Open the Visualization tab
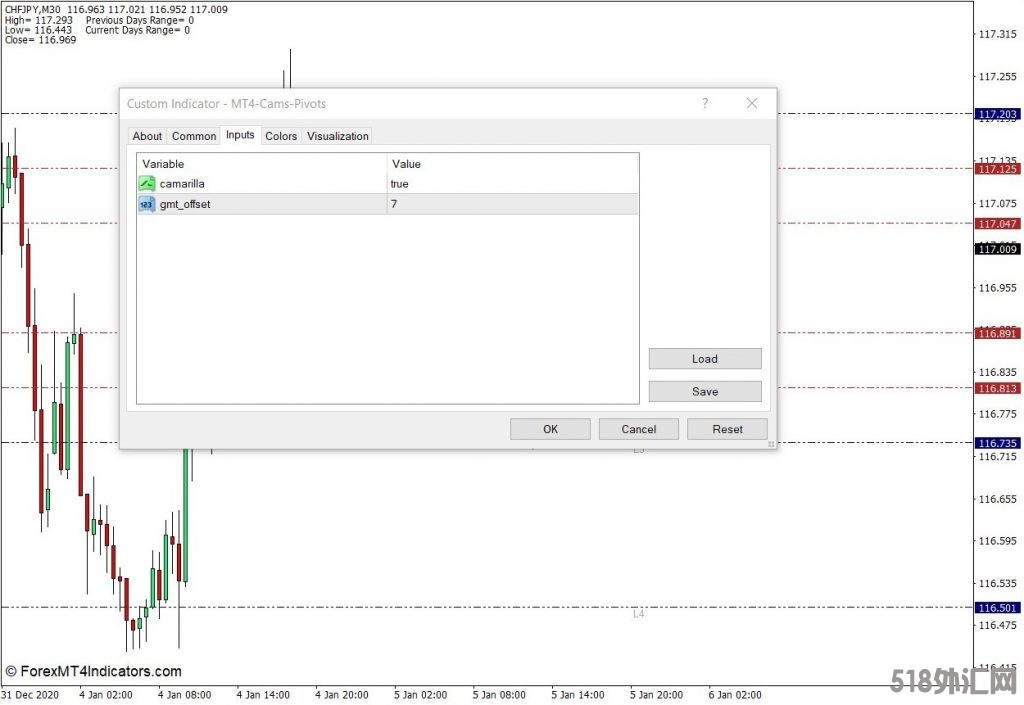 tap(338, 136)
